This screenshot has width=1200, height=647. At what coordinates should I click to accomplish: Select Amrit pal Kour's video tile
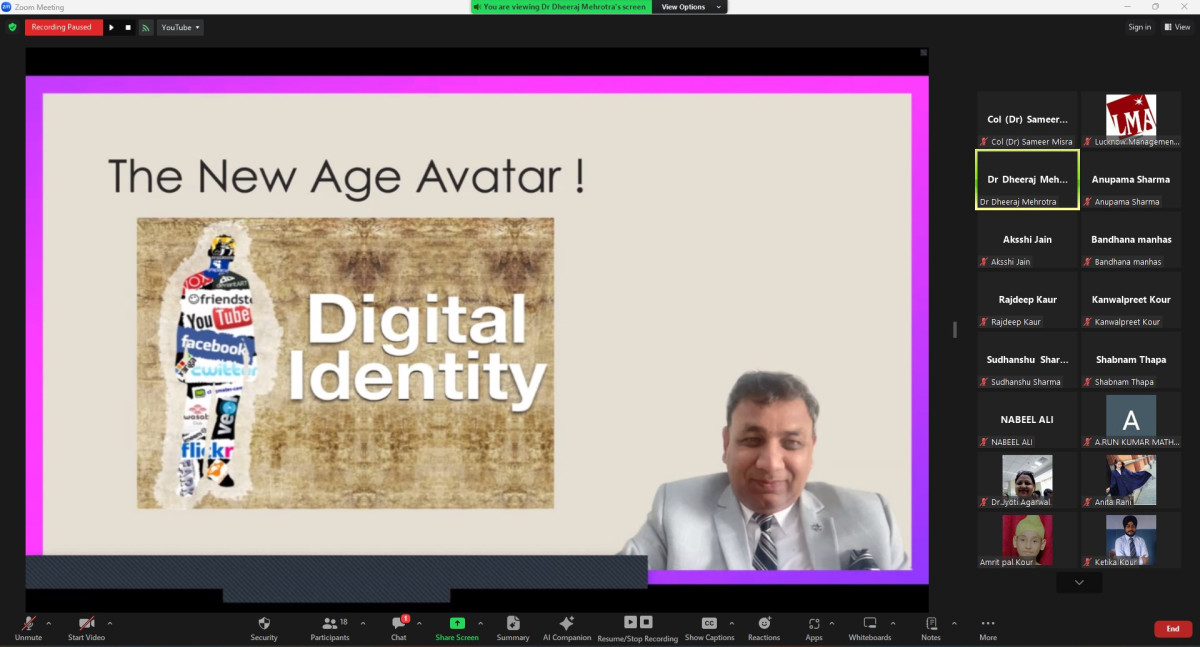1027,540
